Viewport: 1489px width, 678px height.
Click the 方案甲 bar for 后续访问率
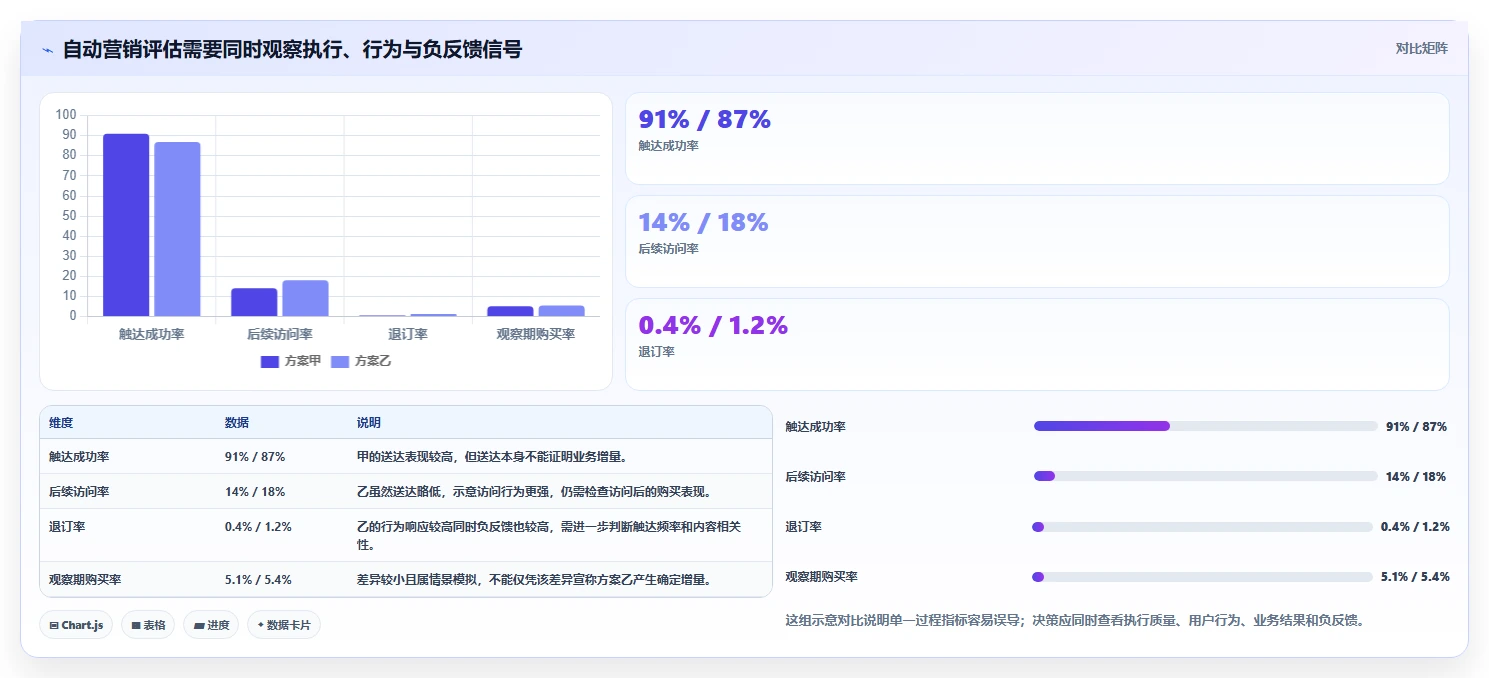pos(254,302)
